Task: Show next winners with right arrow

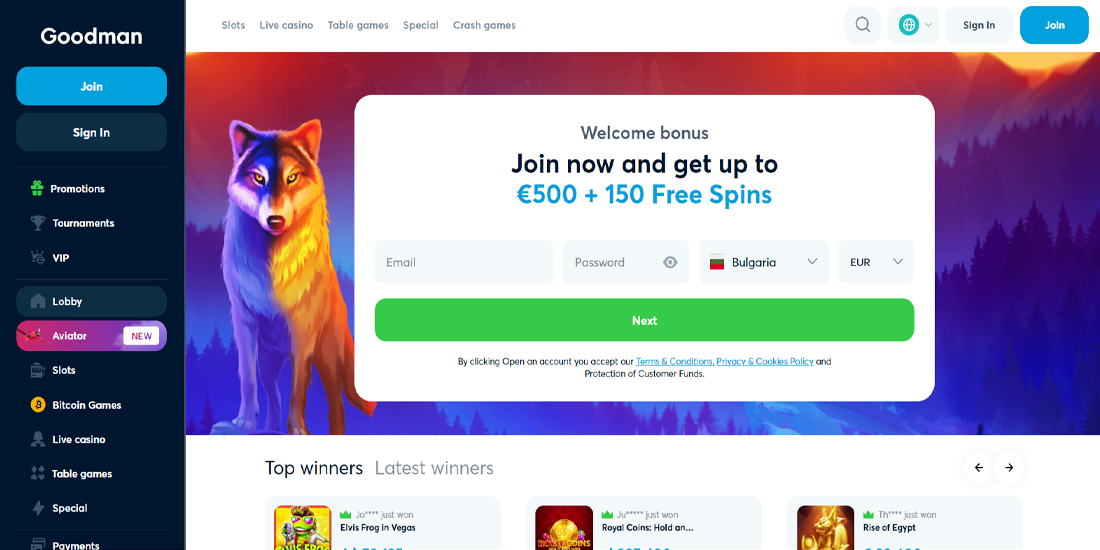Action: [1009, 468]
